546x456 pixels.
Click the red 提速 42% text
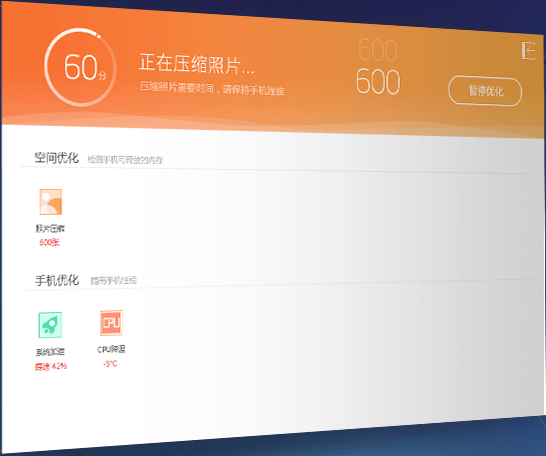pos(50,366)
